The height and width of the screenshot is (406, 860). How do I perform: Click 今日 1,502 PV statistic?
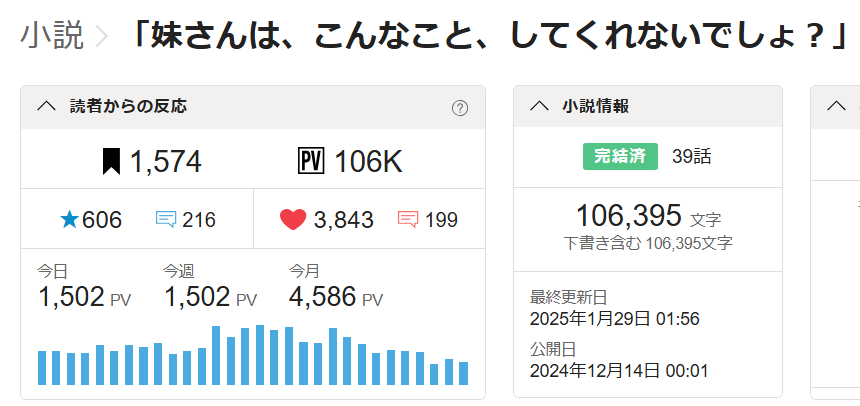(84, 288)
